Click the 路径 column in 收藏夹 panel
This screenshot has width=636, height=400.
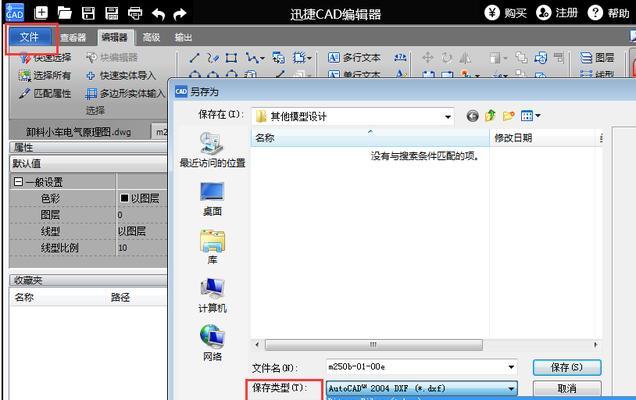point(120,297)
